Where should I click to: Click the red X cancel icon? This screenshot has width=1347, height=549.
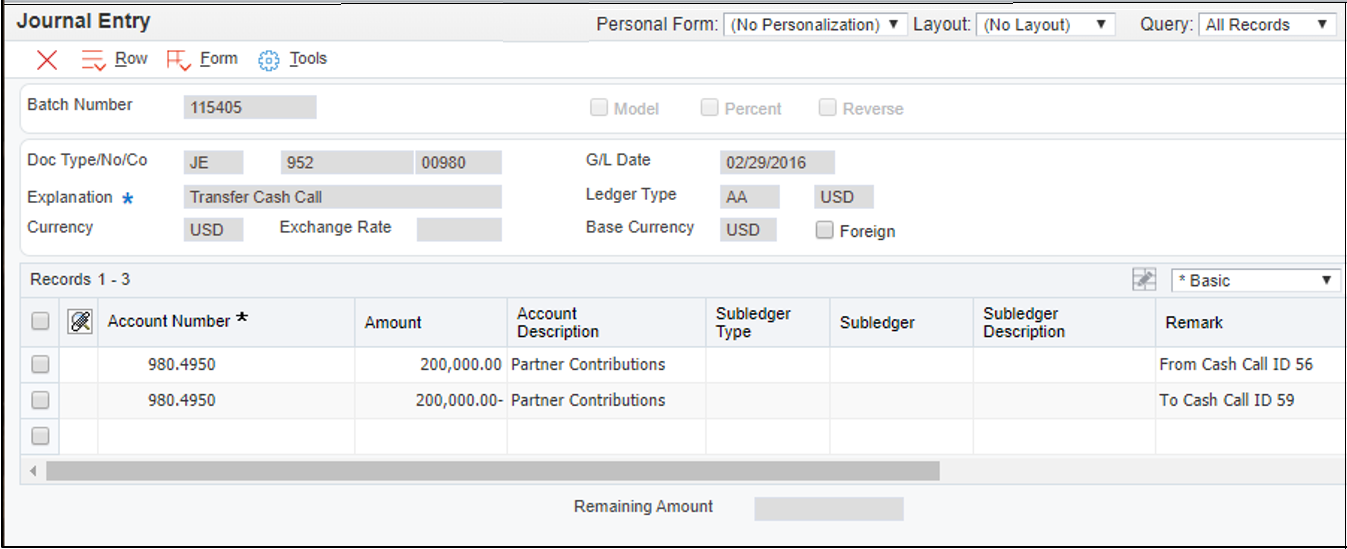pyautogui.click(x=47, y=60)
